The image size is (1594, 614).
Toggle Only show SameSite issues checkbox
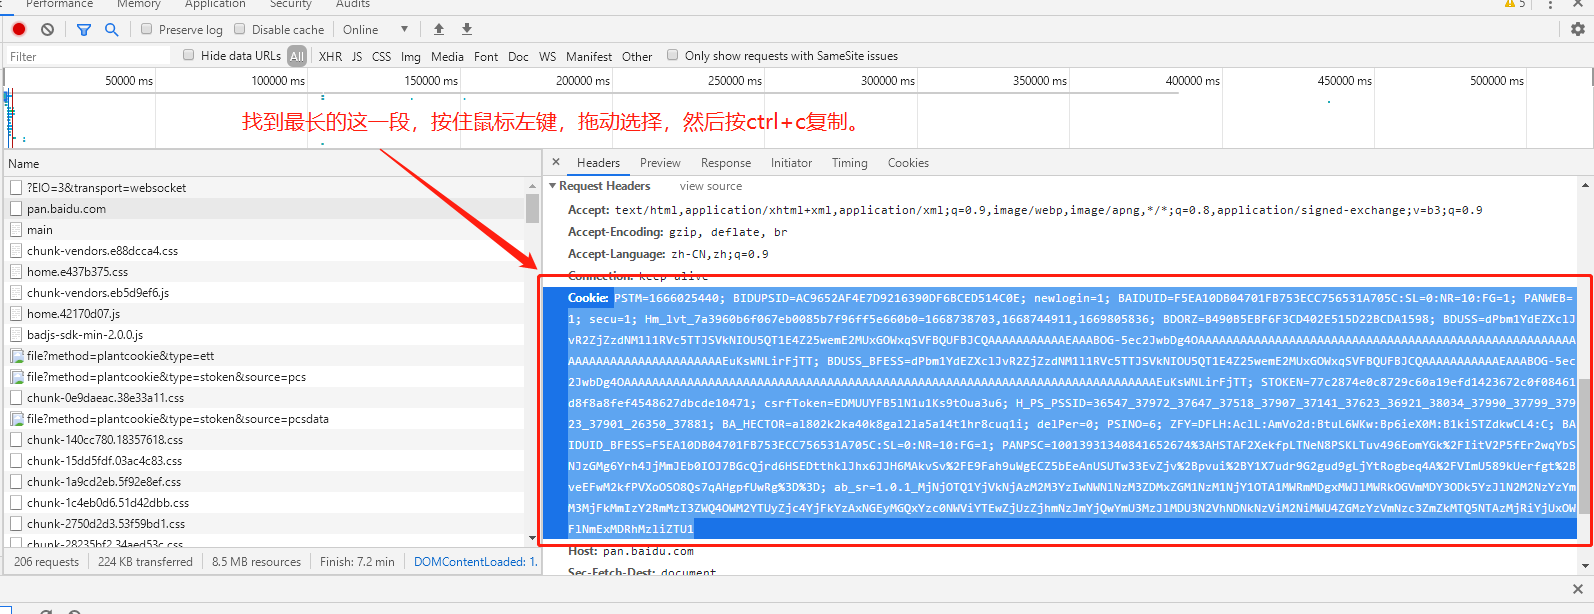point(673,55)
